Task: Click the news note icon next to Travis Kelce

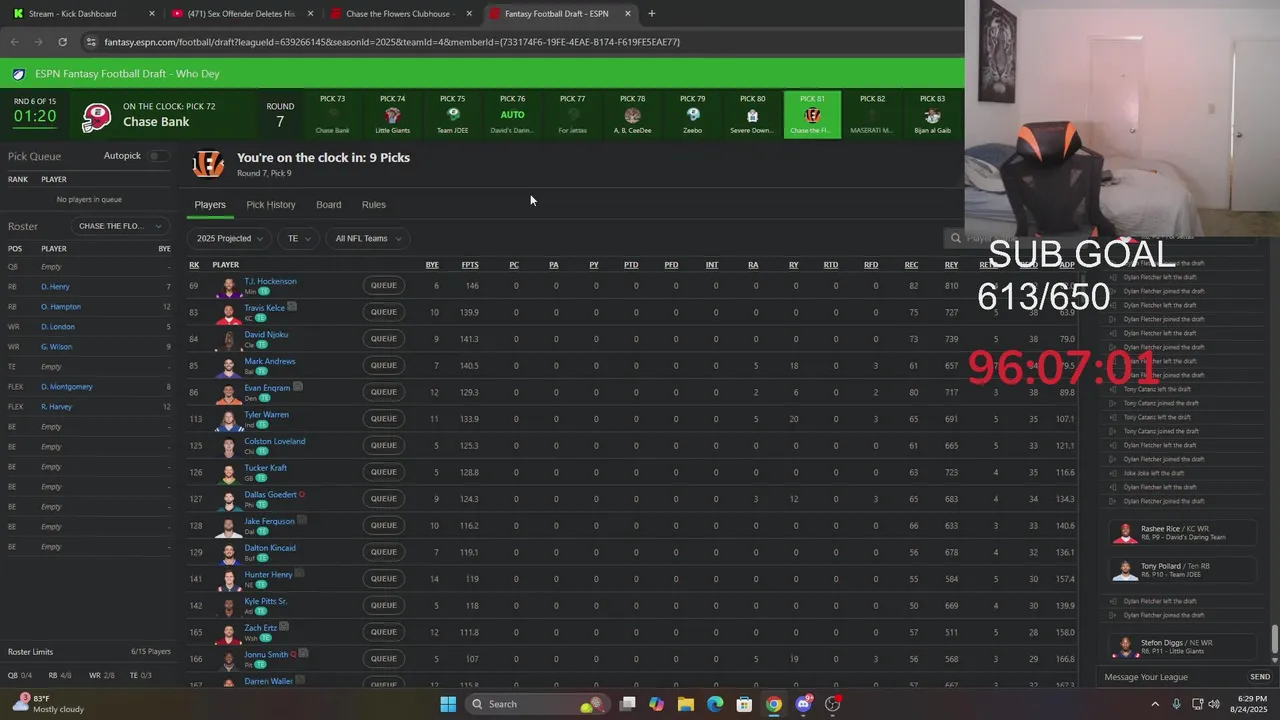Action: 292,307
